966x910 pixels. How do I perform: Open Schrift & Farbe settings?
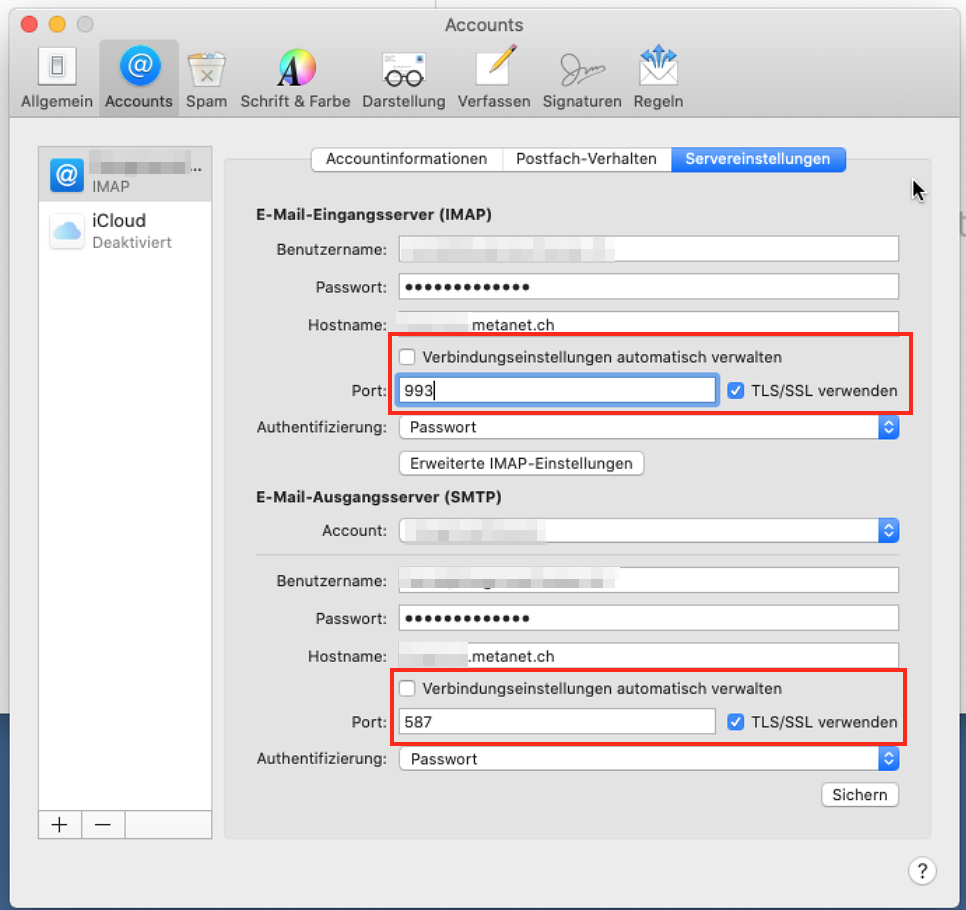pyautogui.click(x=295, y=78)
